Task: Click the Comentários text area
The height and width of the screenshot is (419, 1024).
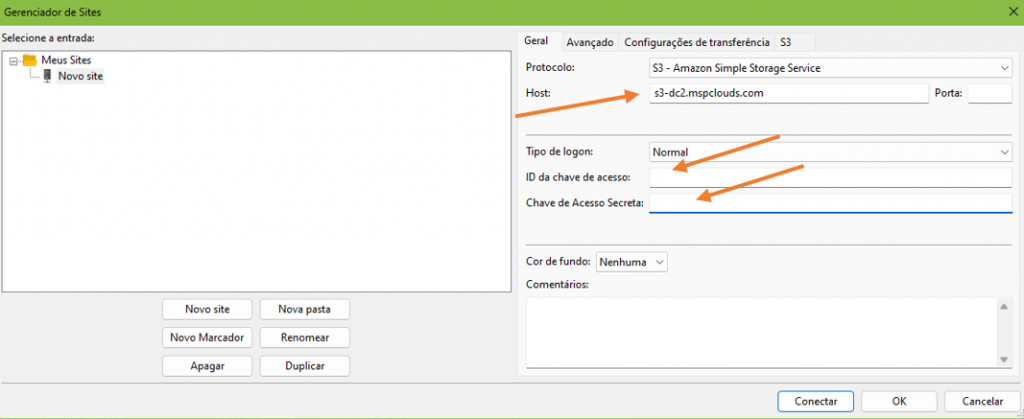Action: pyautogui.click(x=762, y=332)
